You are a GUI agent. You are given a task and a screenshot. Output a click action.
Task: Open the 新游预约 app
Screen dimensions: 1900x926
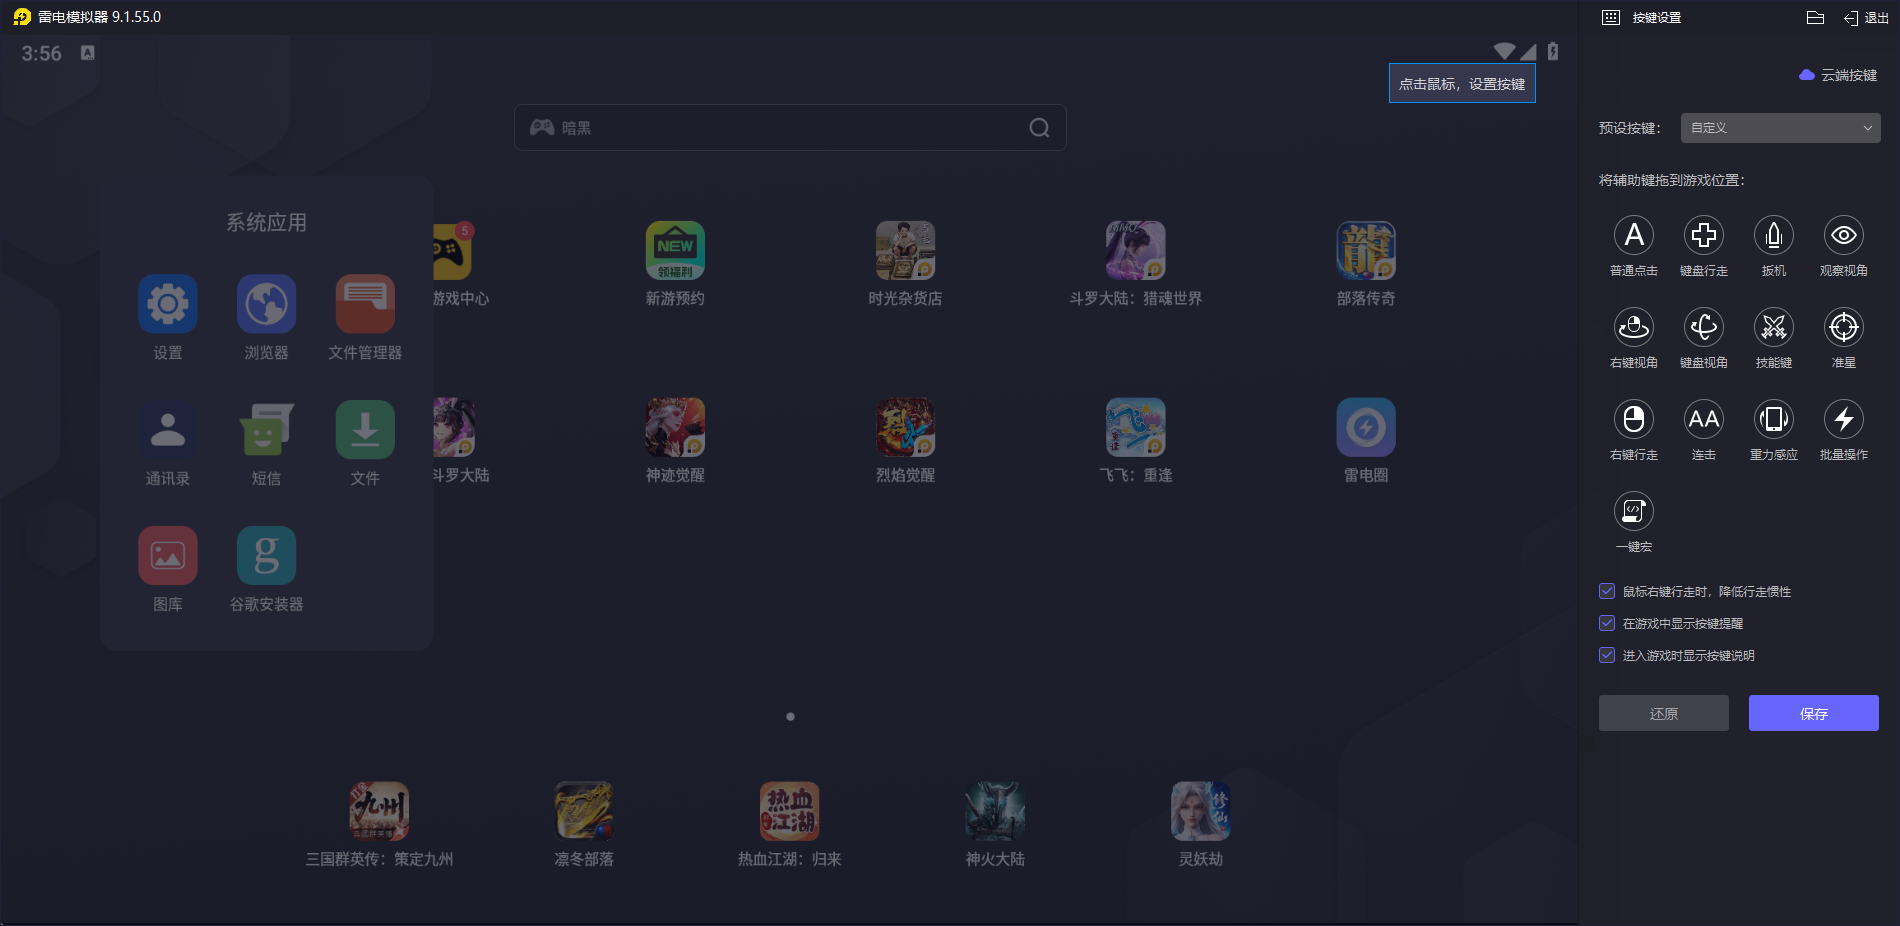click(x=675, y=251)
